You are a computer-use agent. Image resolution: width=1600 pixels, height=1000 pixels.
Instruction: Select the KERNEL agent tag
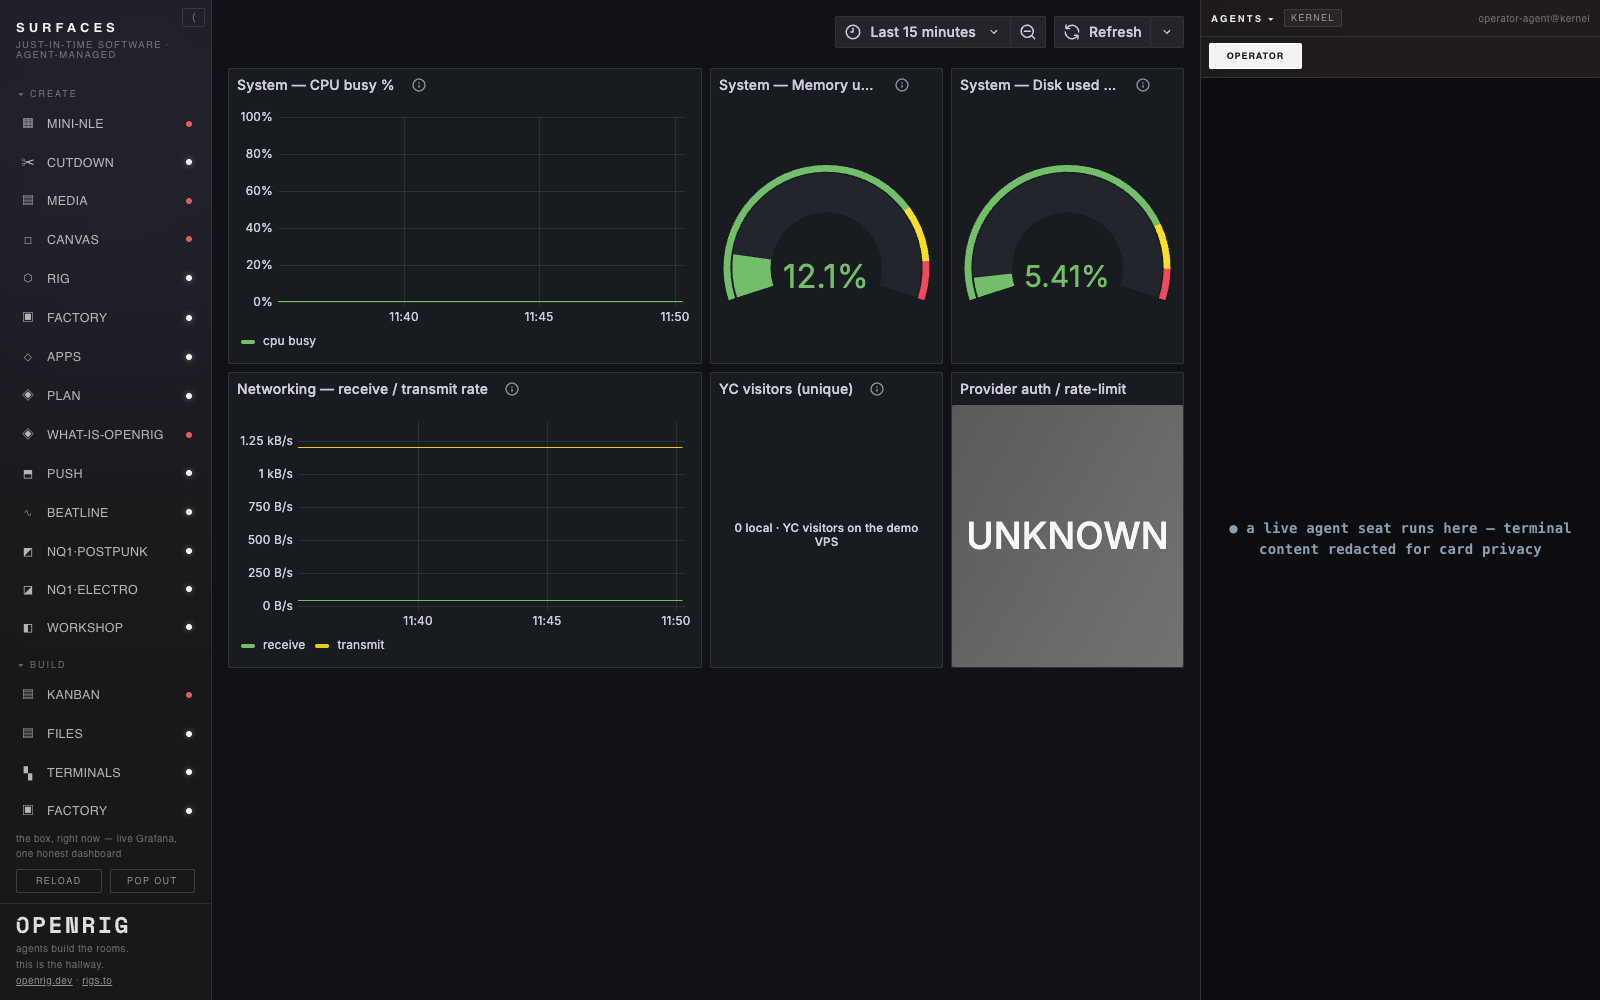1312,18
